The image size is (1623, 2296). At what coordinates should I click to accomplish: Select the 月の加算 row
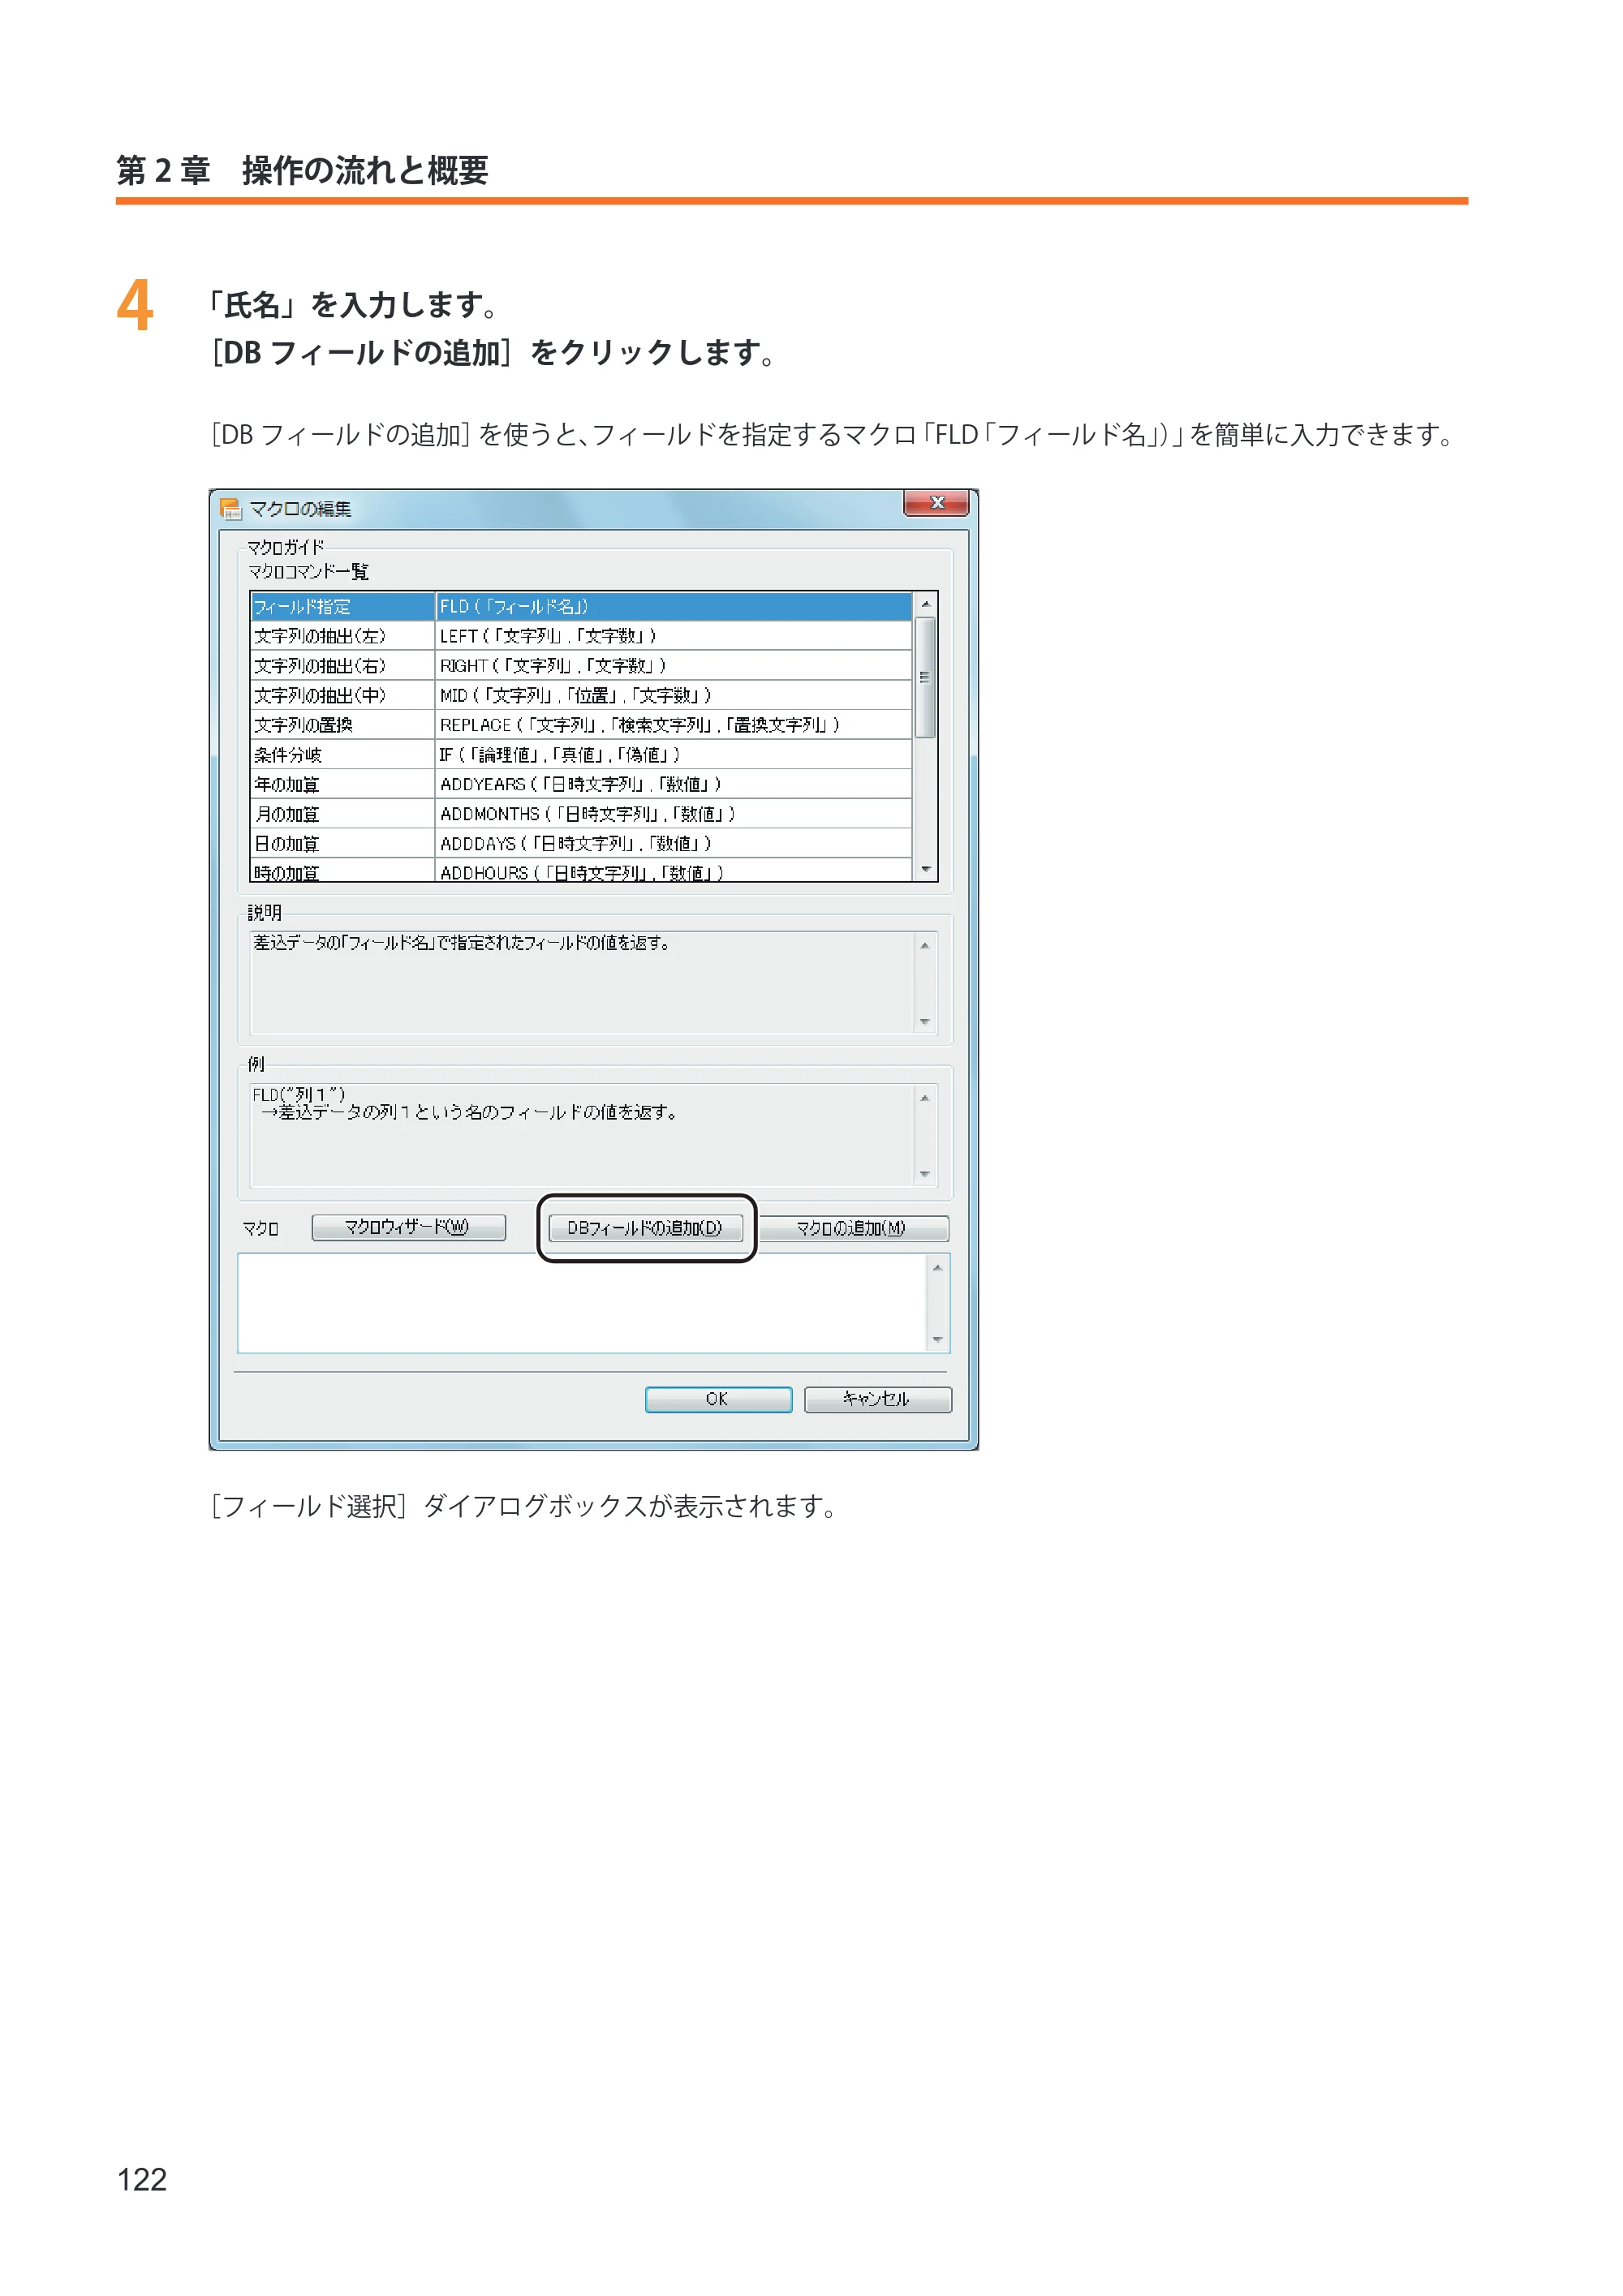[x=581, y=814]
